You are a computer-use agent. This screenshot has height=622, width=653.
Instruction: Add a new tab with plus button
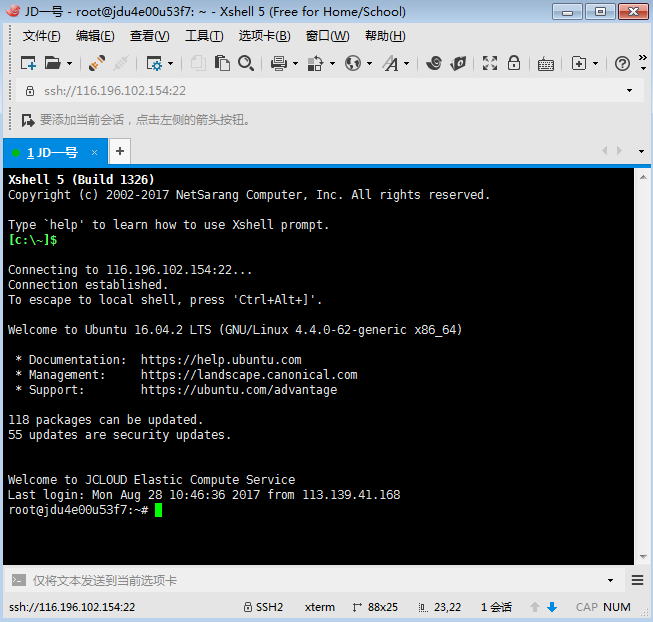point(120,151)
